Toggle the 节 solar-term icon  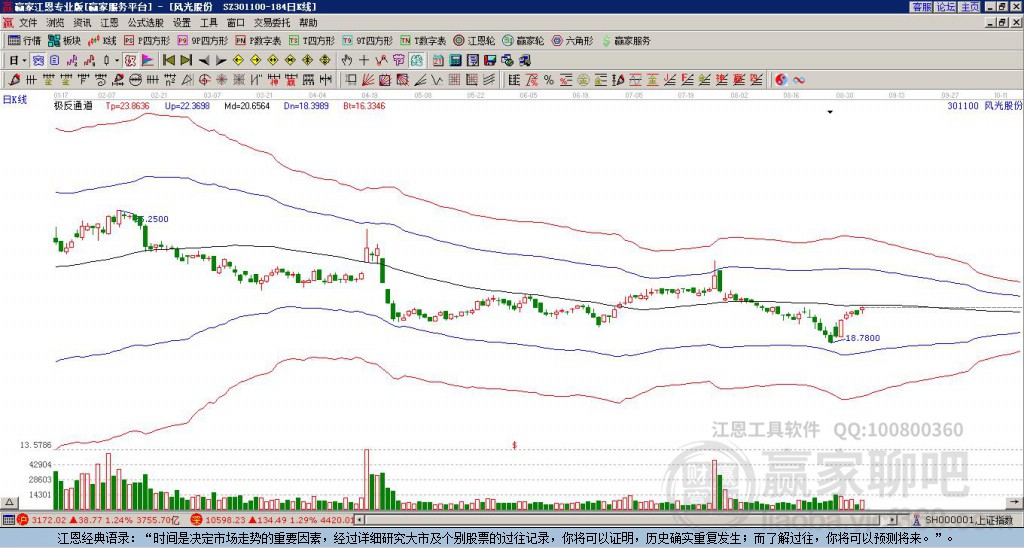click(398, 61)
